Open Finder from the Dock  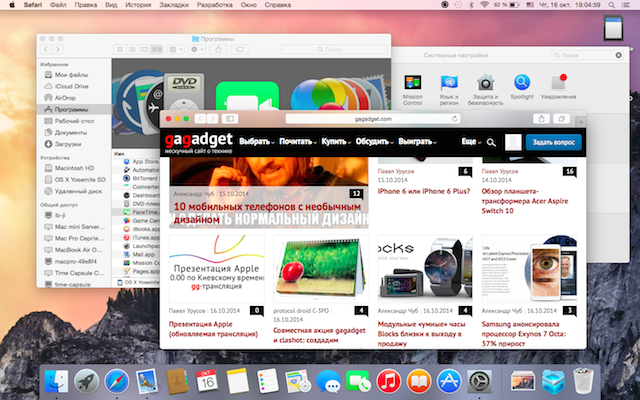coord(56,382)
